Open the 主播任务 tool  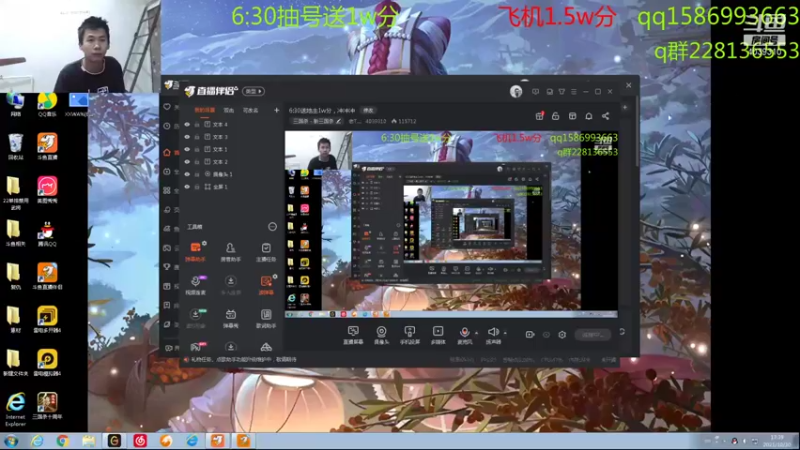[x=266, y=252]
